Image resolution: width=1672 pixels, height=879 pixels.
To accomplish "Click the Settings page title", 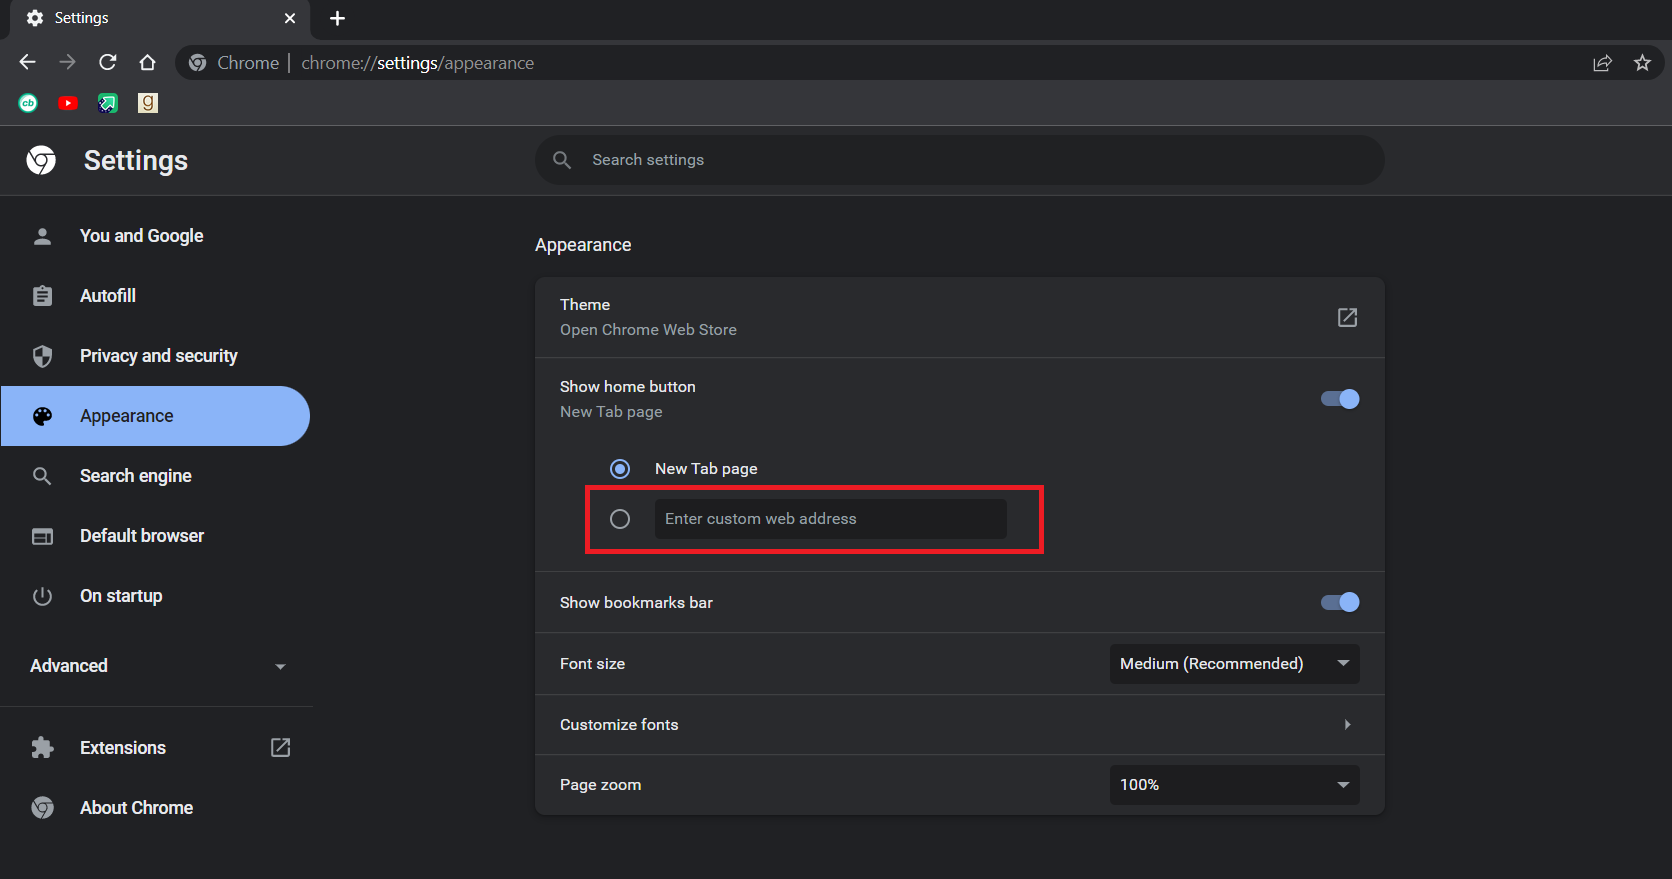I will (x=136, y=161).
